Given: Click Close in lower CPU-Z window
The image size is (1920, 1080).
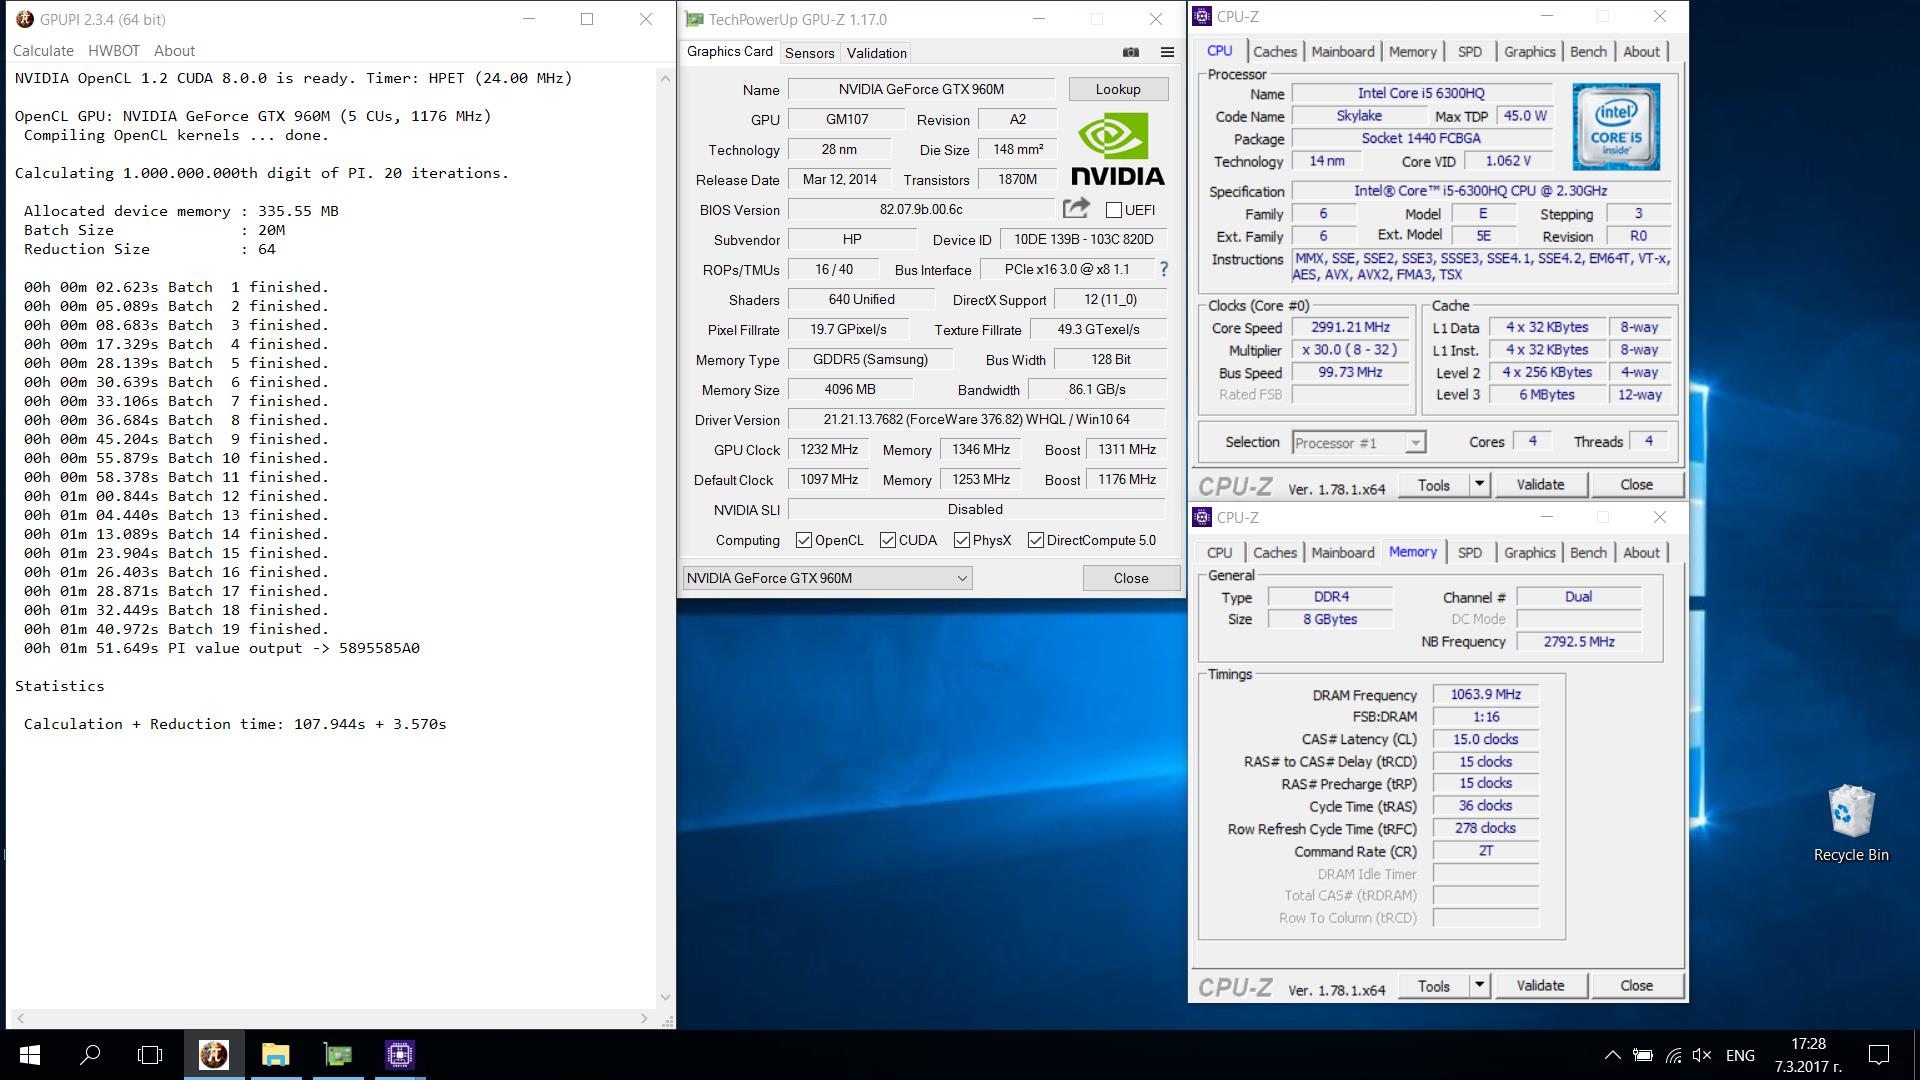Looking at the screenshot, I should [x=1636, y=986].
